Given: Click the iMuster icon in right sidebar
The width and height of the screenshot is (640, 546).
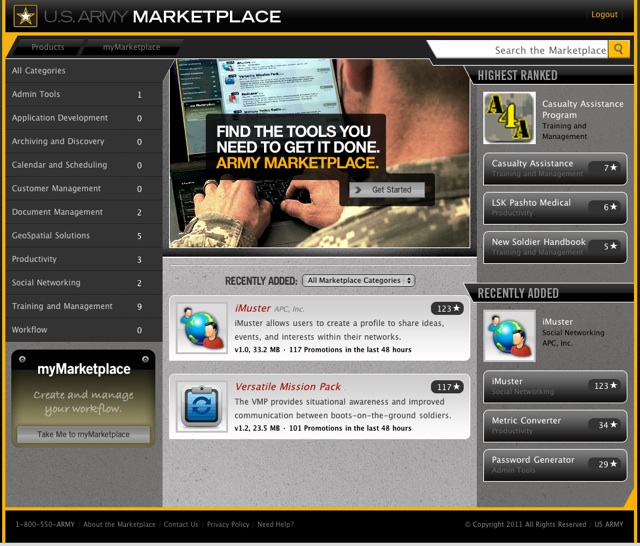Looking at the screenshot, I should coord(509,335).
